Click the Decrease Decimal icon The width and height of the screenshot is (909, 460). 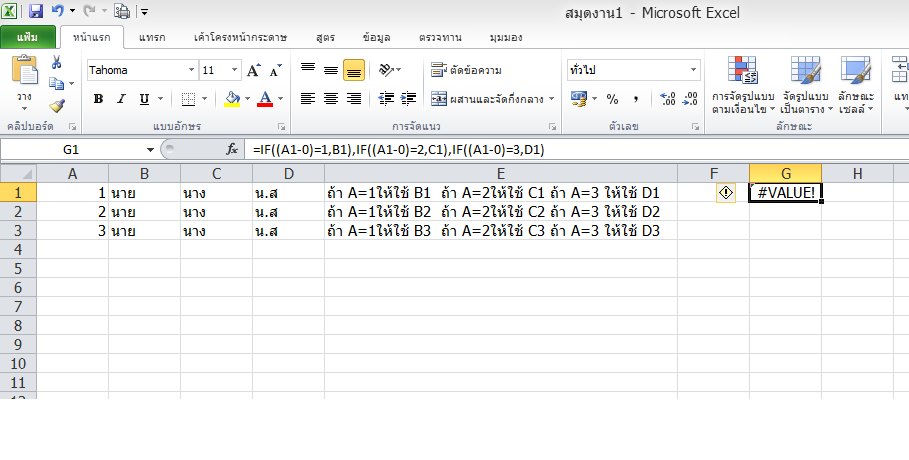pos(690,99)
